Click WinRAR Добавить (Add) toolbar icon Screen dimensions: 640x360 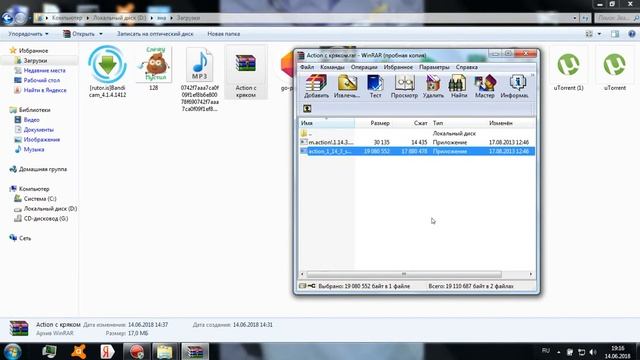tap(316, 86)
